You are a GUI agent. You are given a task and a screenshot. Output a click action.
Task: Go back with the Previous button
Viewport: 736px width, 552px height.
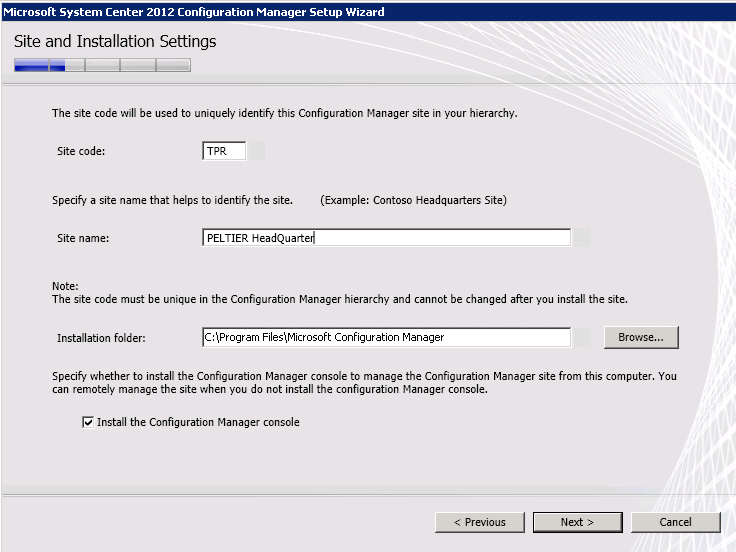pyautogui.click(x=480, y=522)
